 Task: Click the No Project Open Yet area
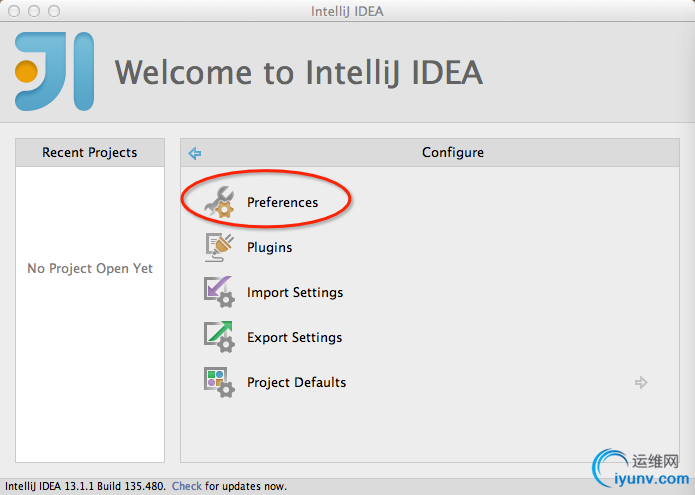pyautogui.click(x=90, y=268)
